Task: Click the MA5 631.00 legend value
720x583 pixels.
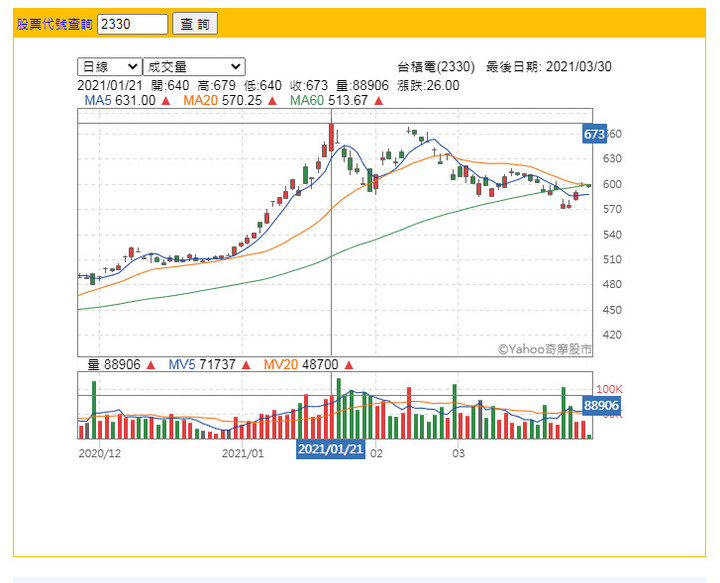Action: pos(120,101)
